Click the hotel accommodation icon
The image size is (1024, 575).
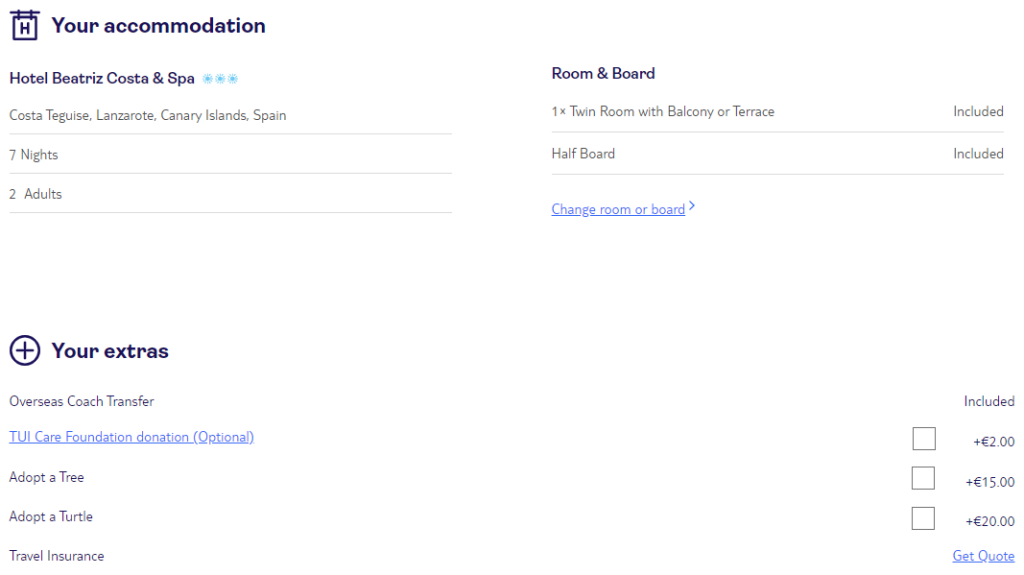[x=25, y=25]
